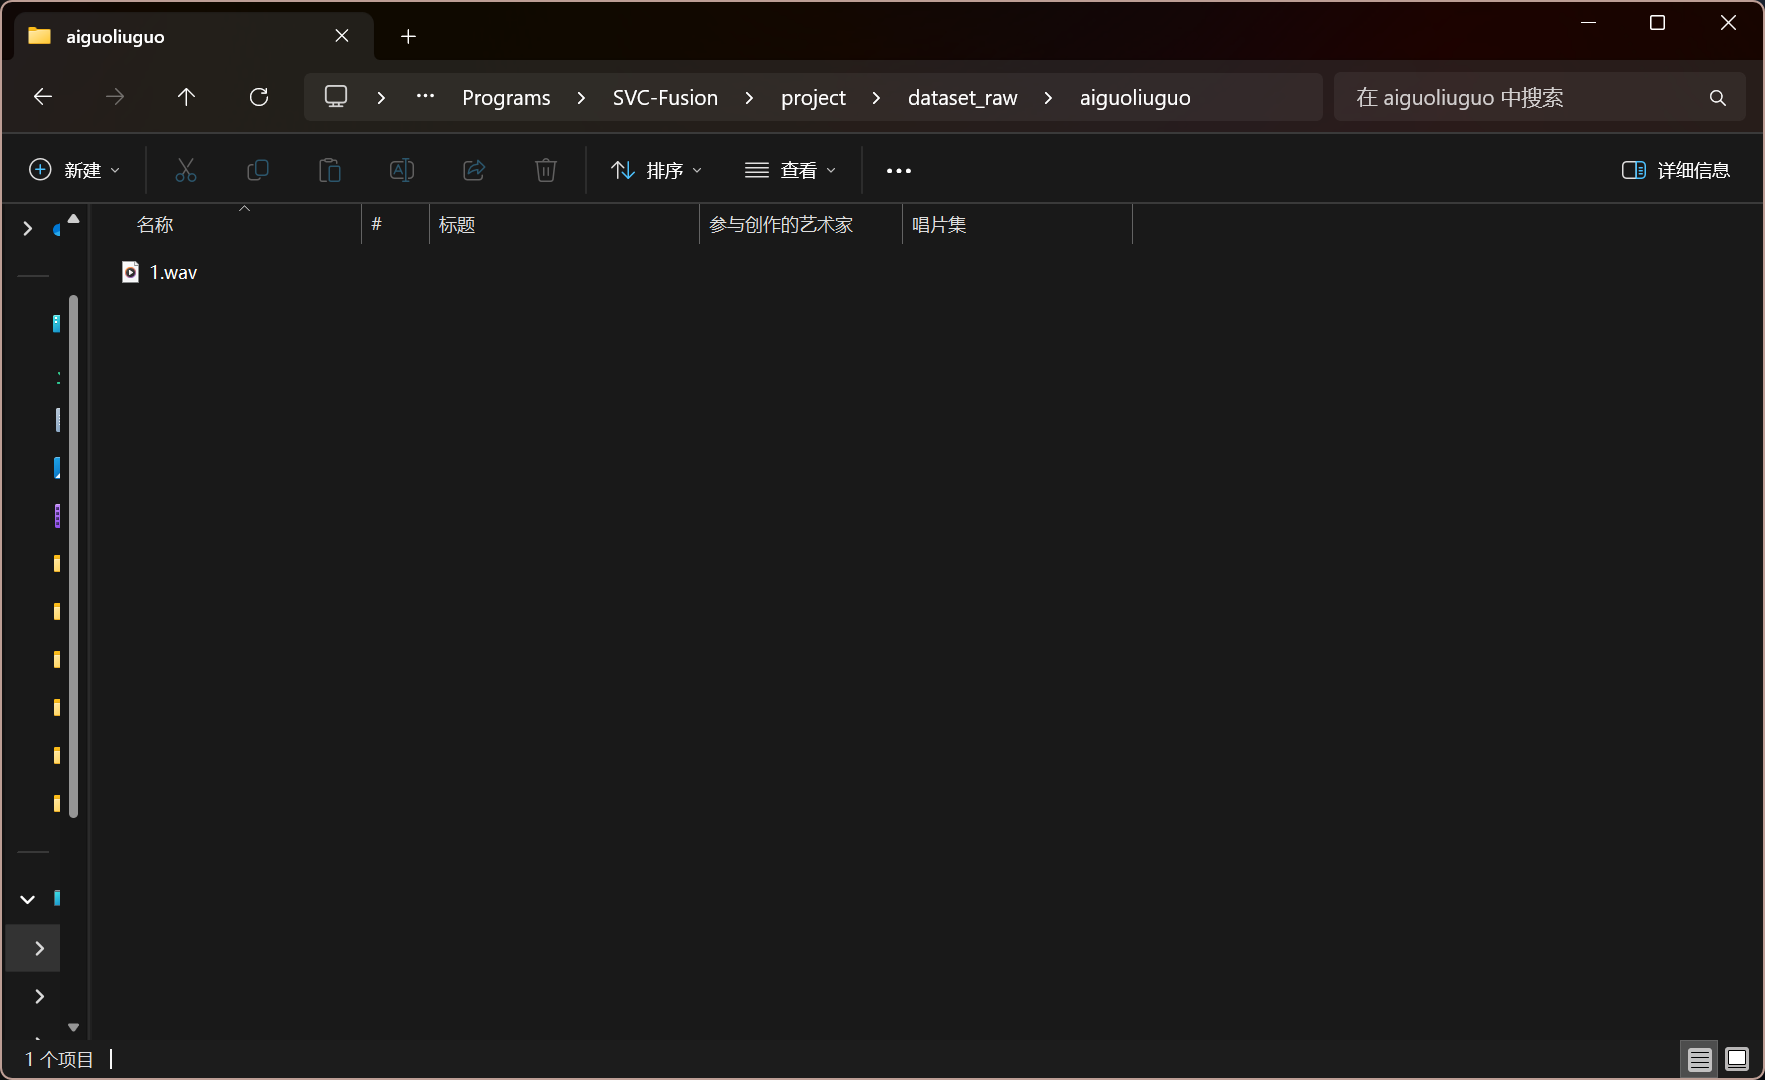This screenshot has height=1080, width=1765.
Task: Switch to details list view in status bar
Action: coord(1700,1059)
